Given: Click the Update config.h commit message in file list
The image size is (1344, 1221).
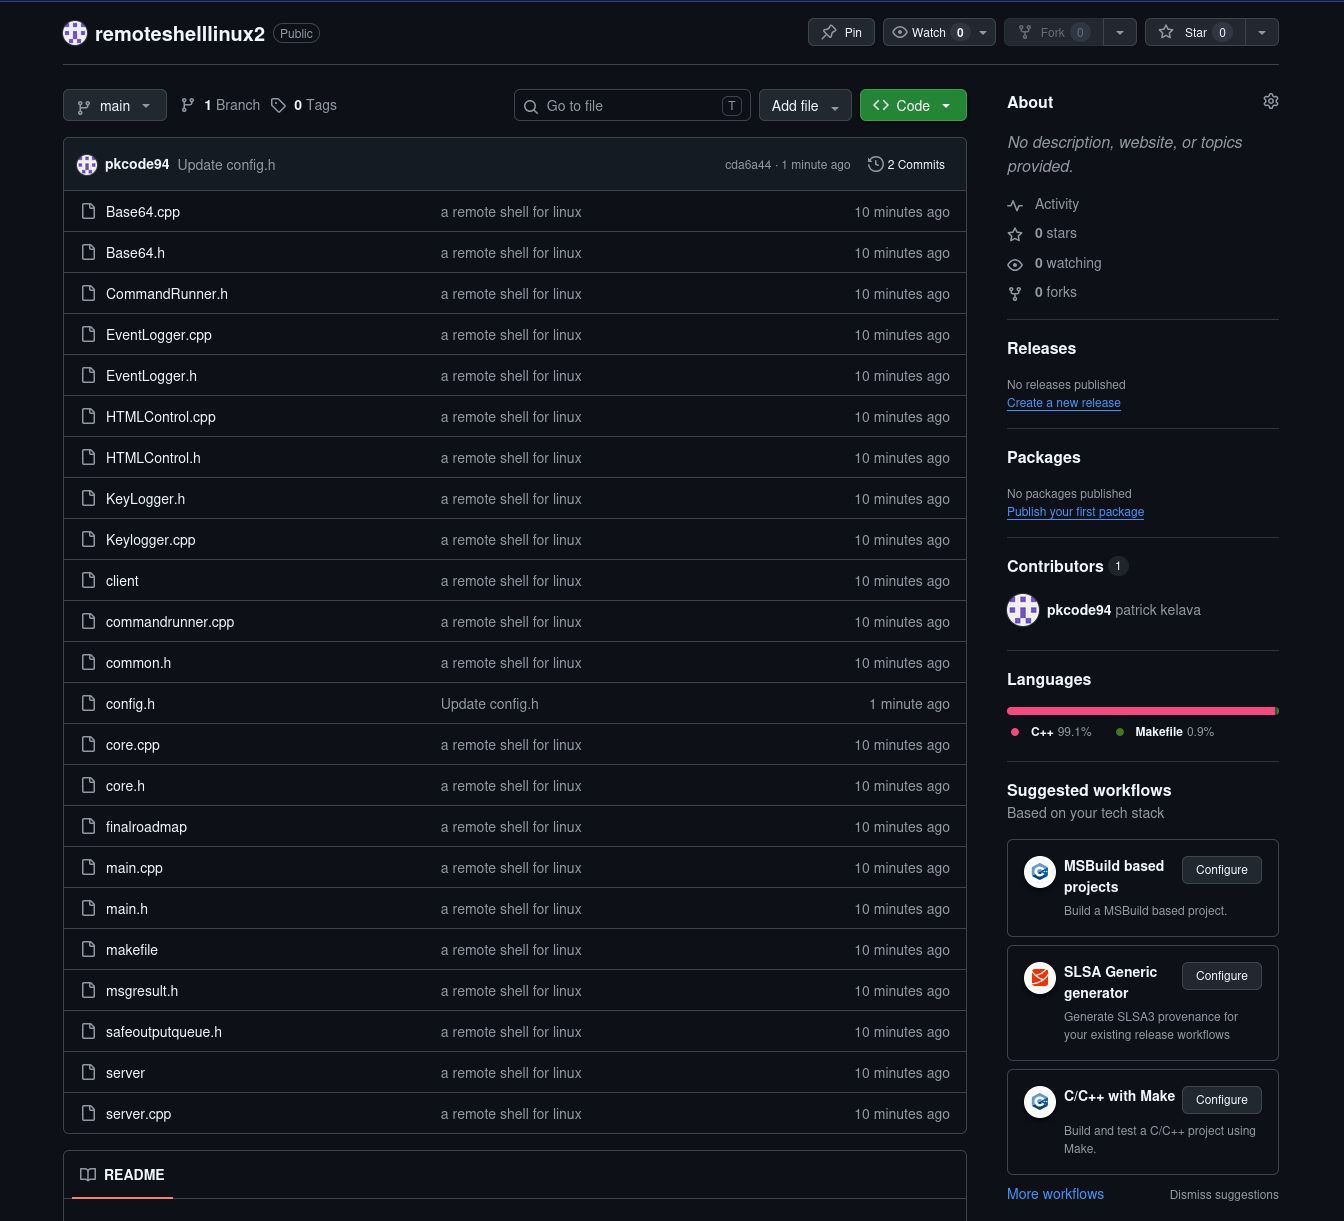Looking at the screenshot, I should [490, 704].
